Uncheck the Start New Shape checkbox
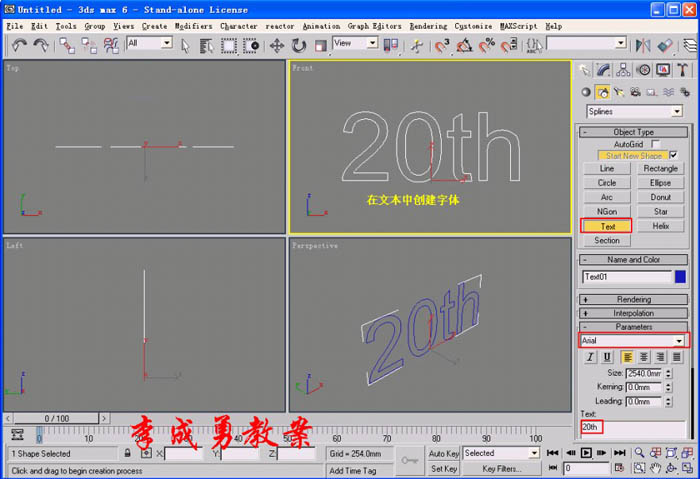 (674, 155)
